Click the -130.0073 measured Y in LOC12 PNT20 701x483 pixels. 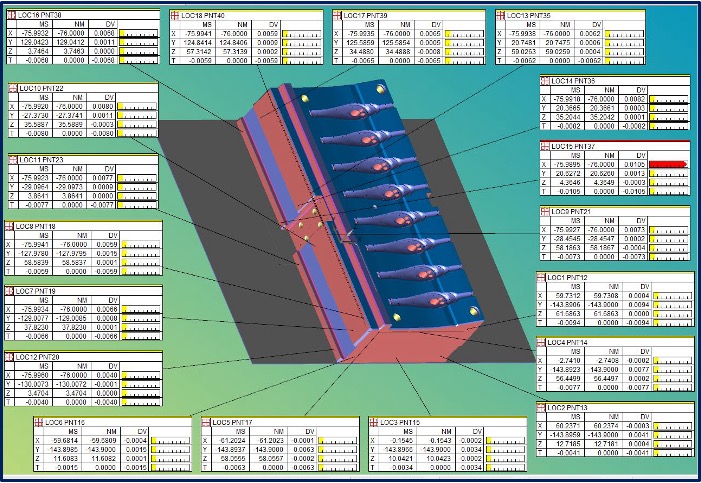33,384
